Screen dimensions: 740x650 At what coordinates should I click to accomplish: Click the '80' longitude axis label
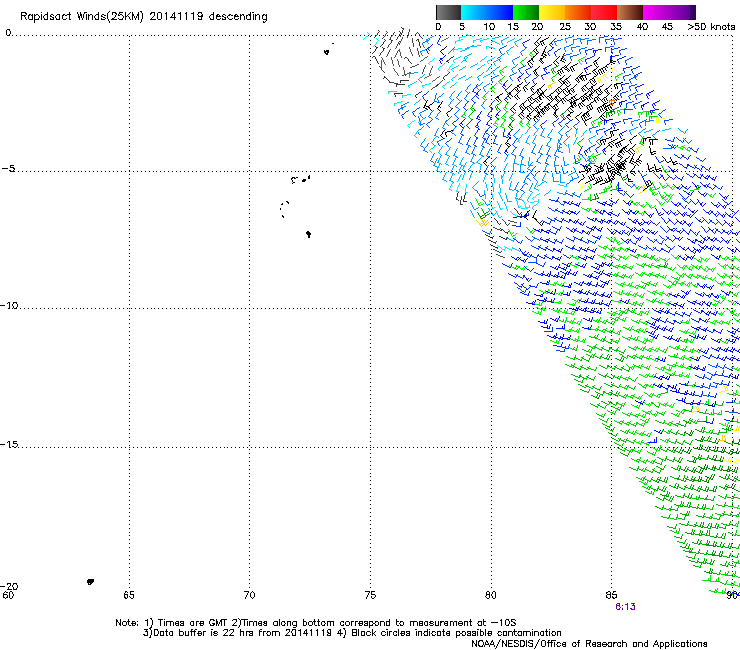point(491,595)
